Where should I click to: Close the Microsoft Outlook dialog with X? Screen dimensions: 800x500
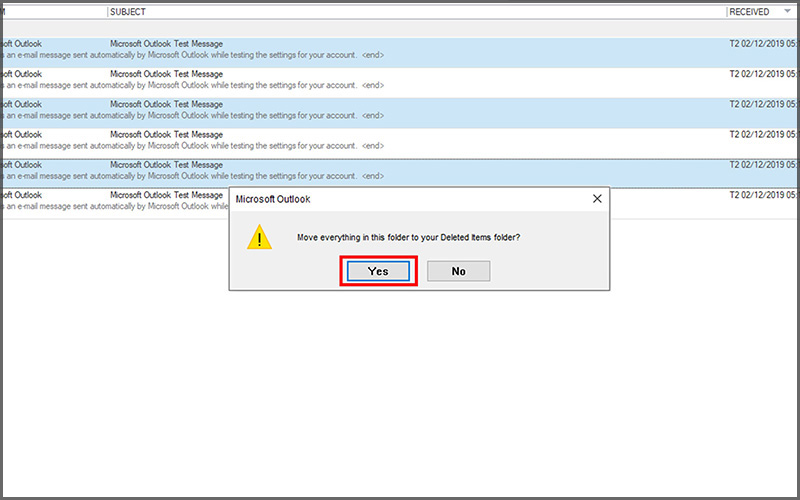(x=597, y=198)
